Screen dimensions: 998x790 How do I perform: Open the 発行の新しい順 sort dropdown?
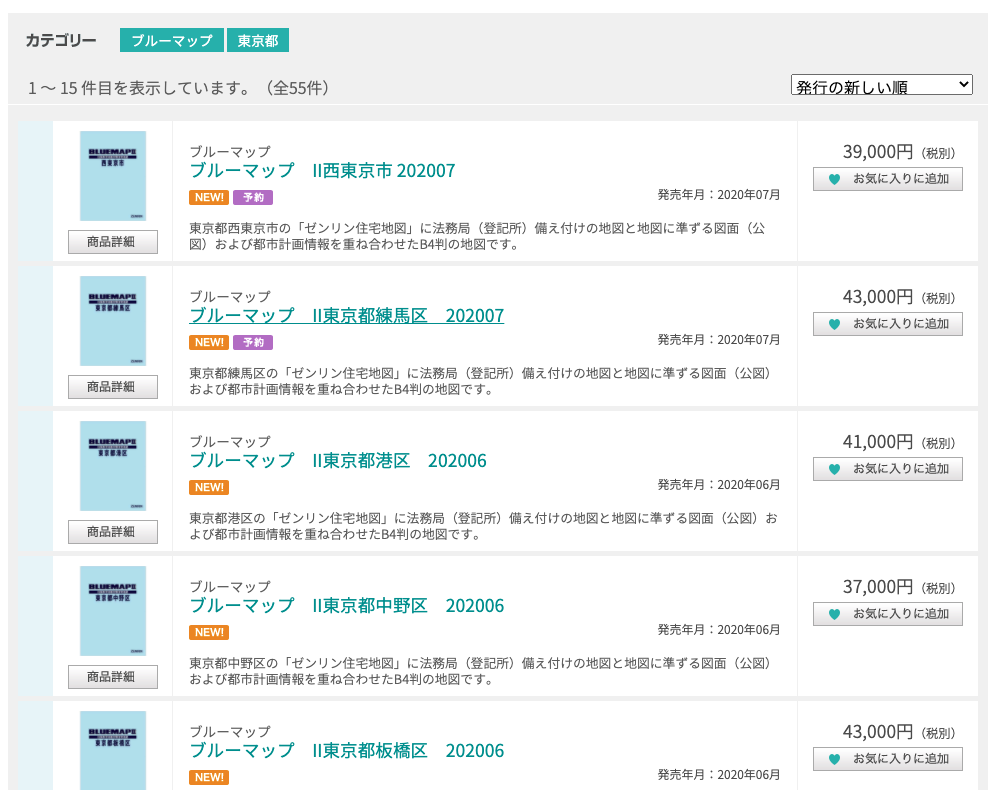click(882, 85)
